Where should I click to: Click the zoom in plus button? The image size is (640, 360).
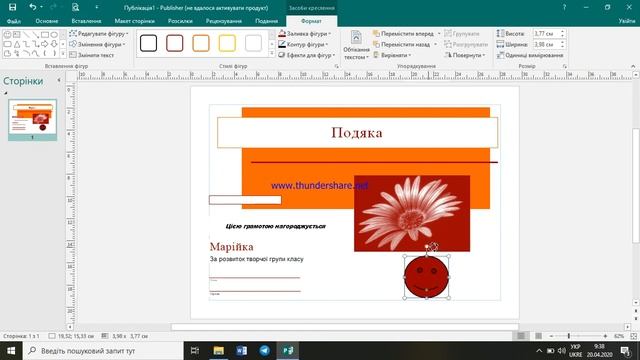(x=605, y=336)
